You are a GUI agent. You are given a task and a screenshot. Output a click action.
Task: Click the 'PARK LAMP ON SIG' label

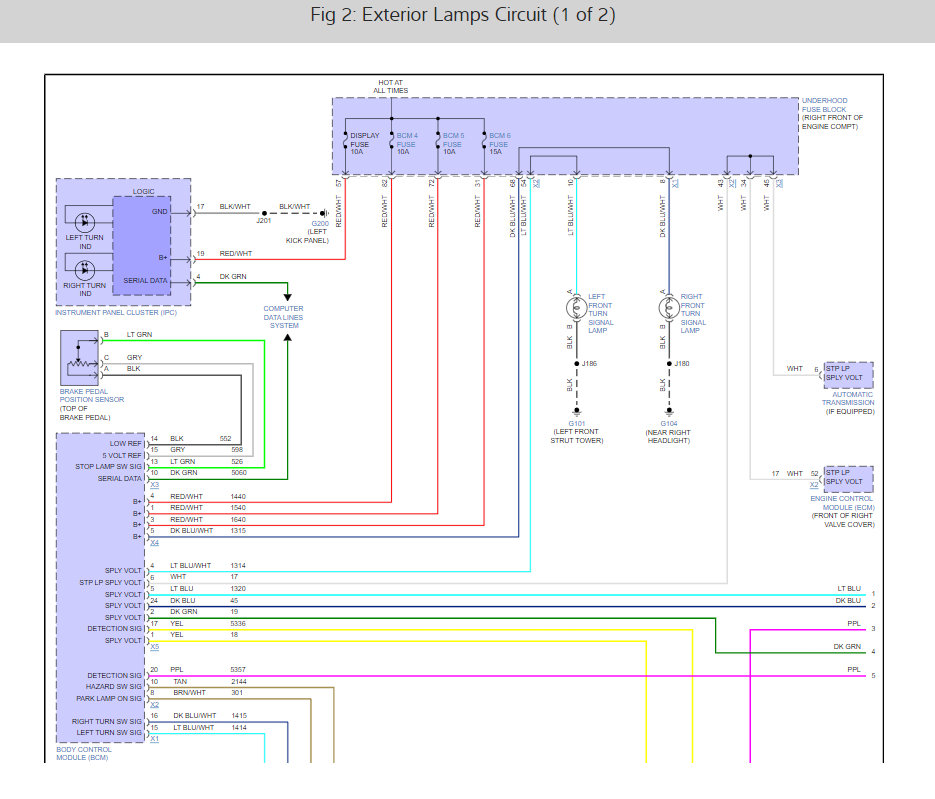[109, 698]
